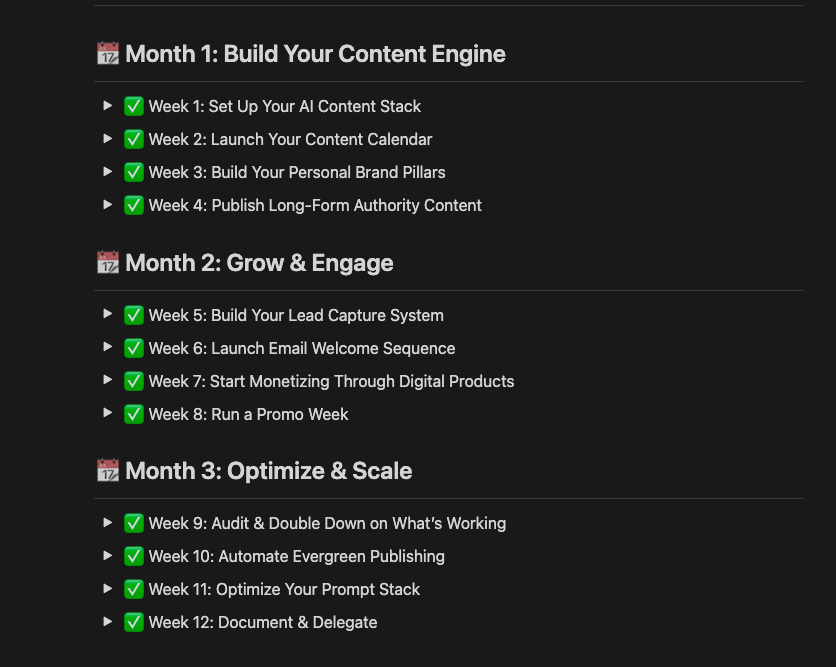Click the green checkmark icon for Week 12

pos(134,622)
